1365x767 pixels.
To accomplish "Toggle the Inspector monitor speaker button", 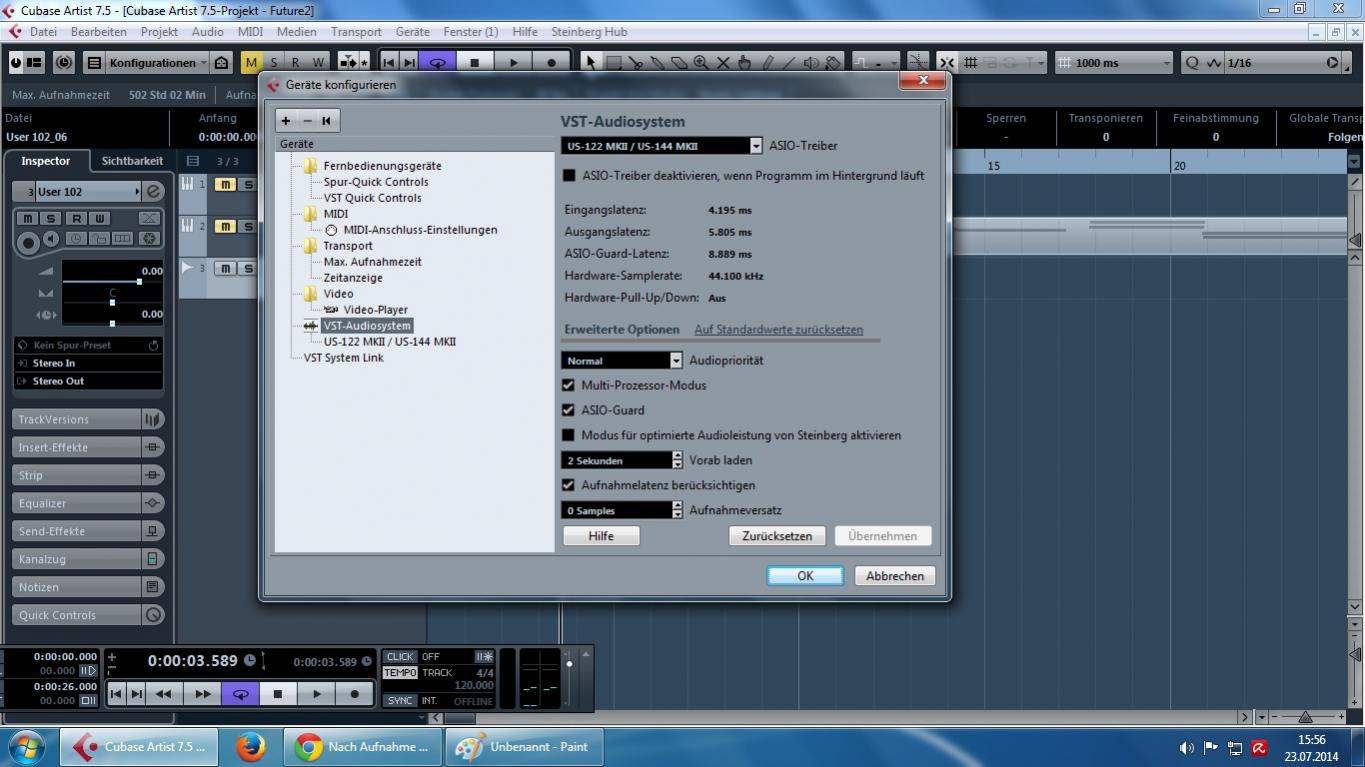I will (x=51, y=239).
